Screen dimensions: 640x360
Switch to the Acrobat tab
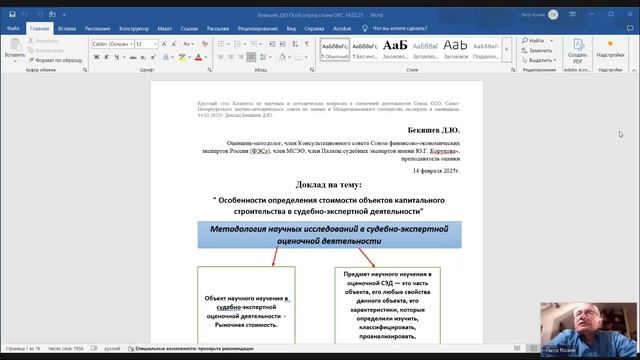point(342,29)
